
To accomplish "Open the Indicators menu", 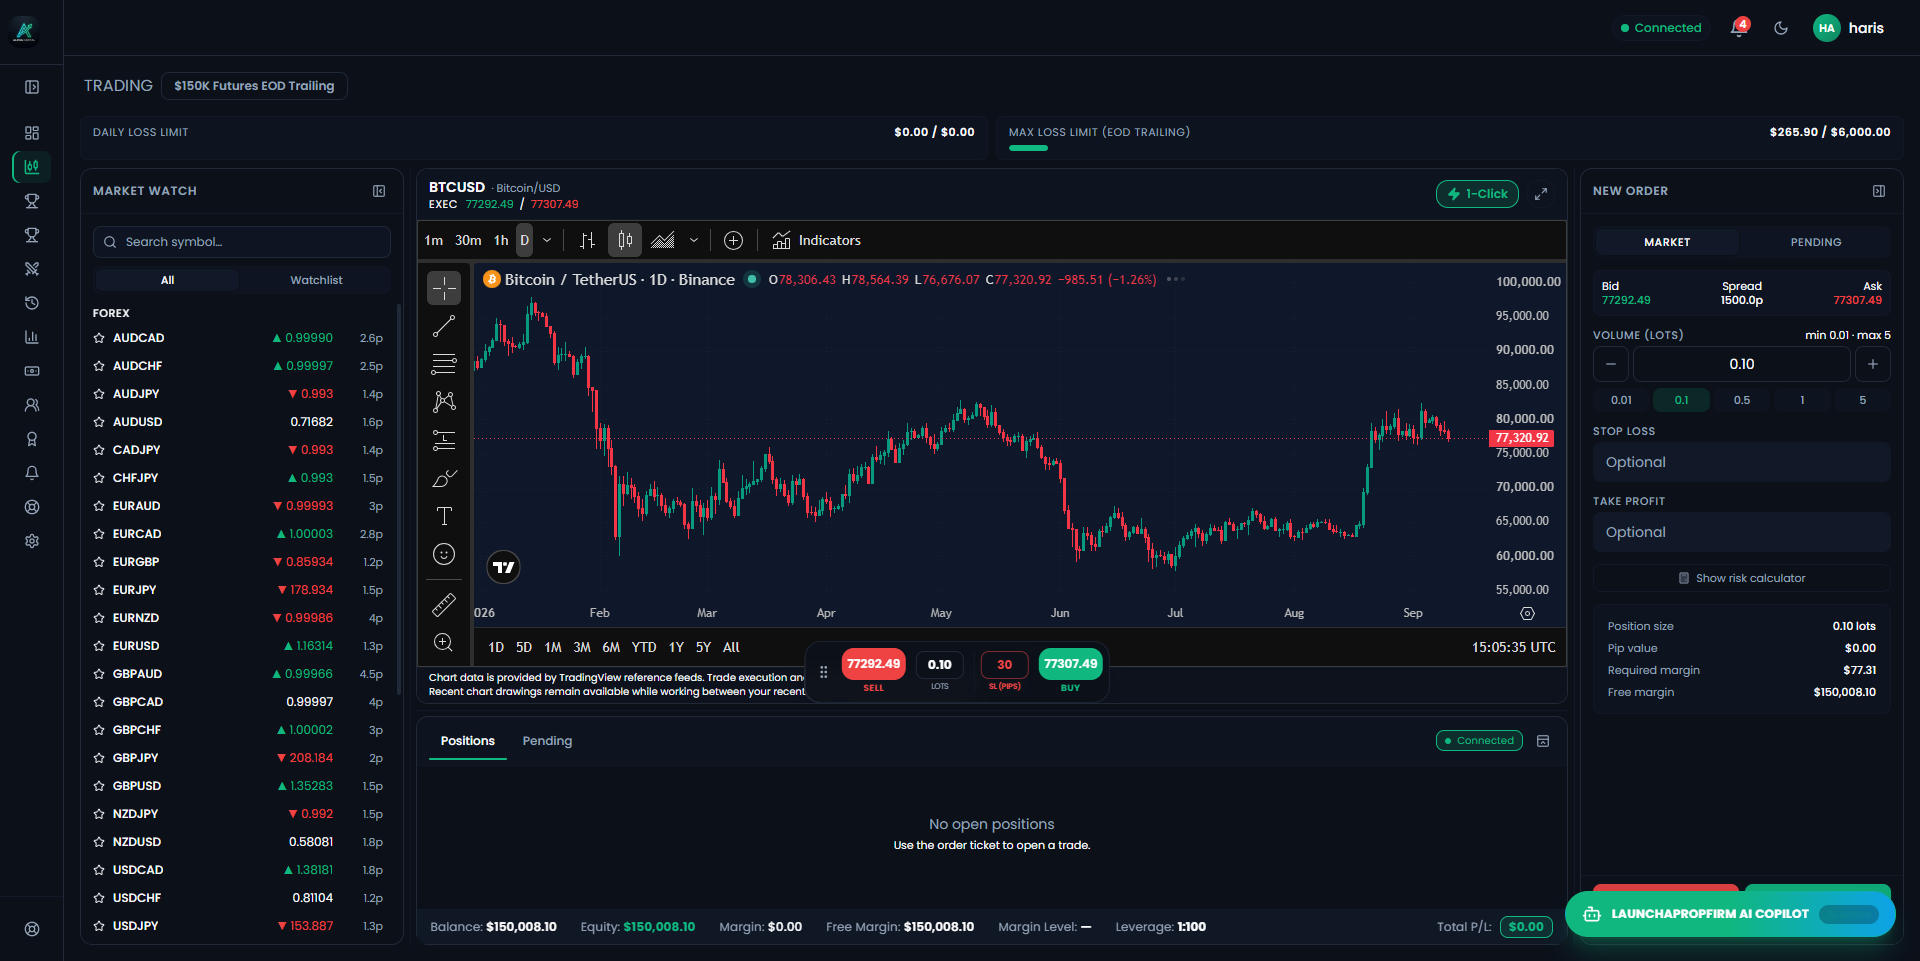I will (816, 240).
